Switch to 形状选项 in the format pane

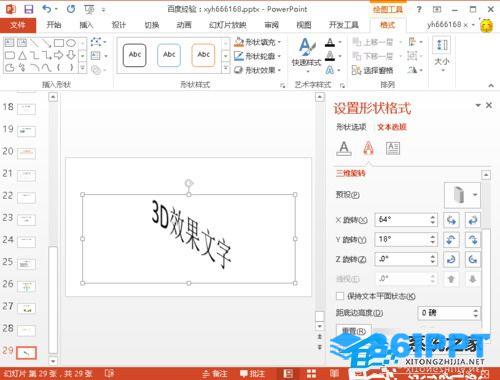(x=351, y=127)
